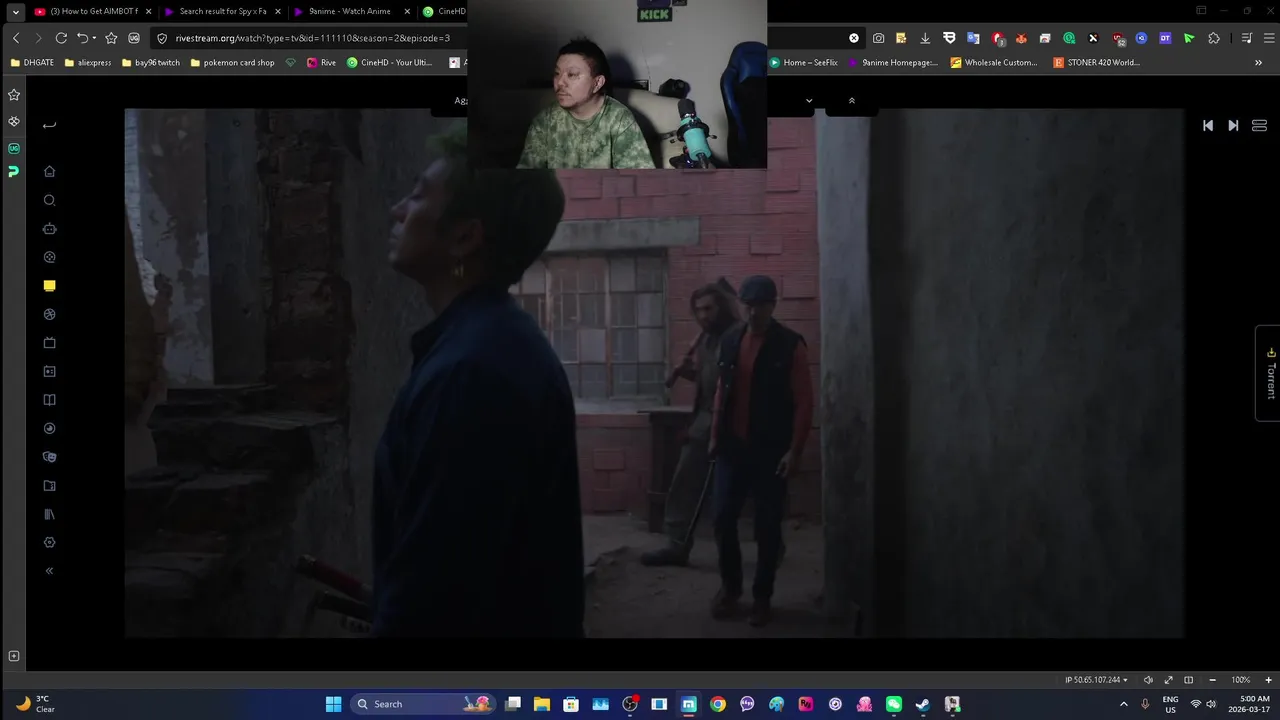Take a page screenshot with the camera icon

coord(878,38)
